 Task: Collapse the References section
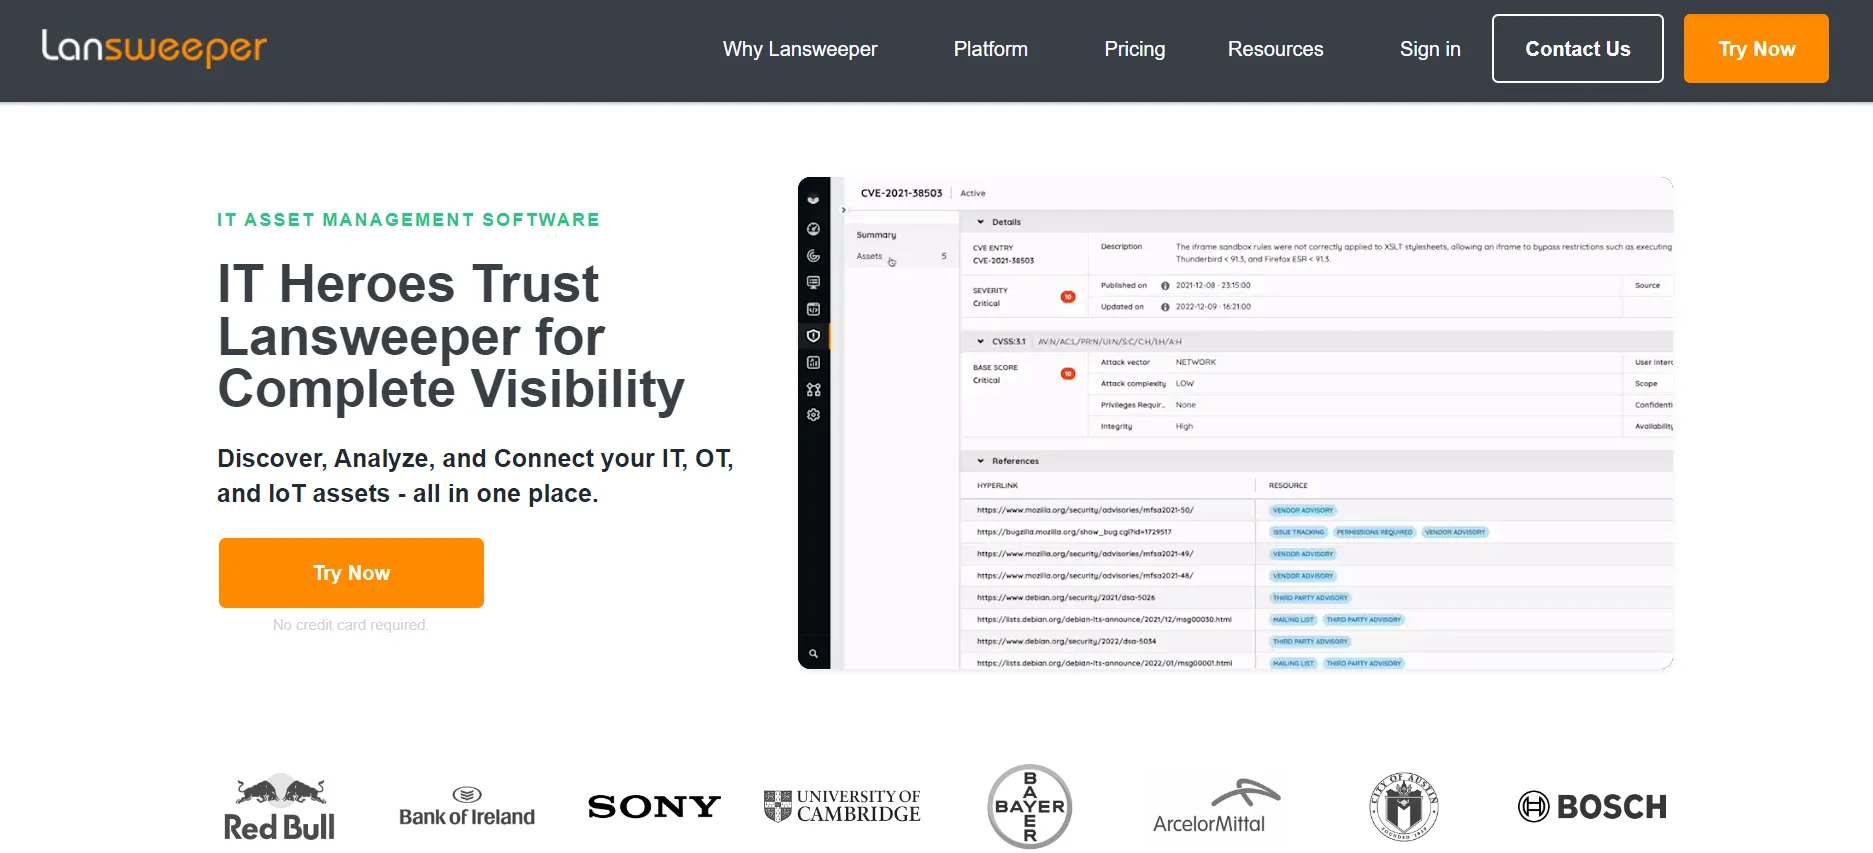point(981,461)
